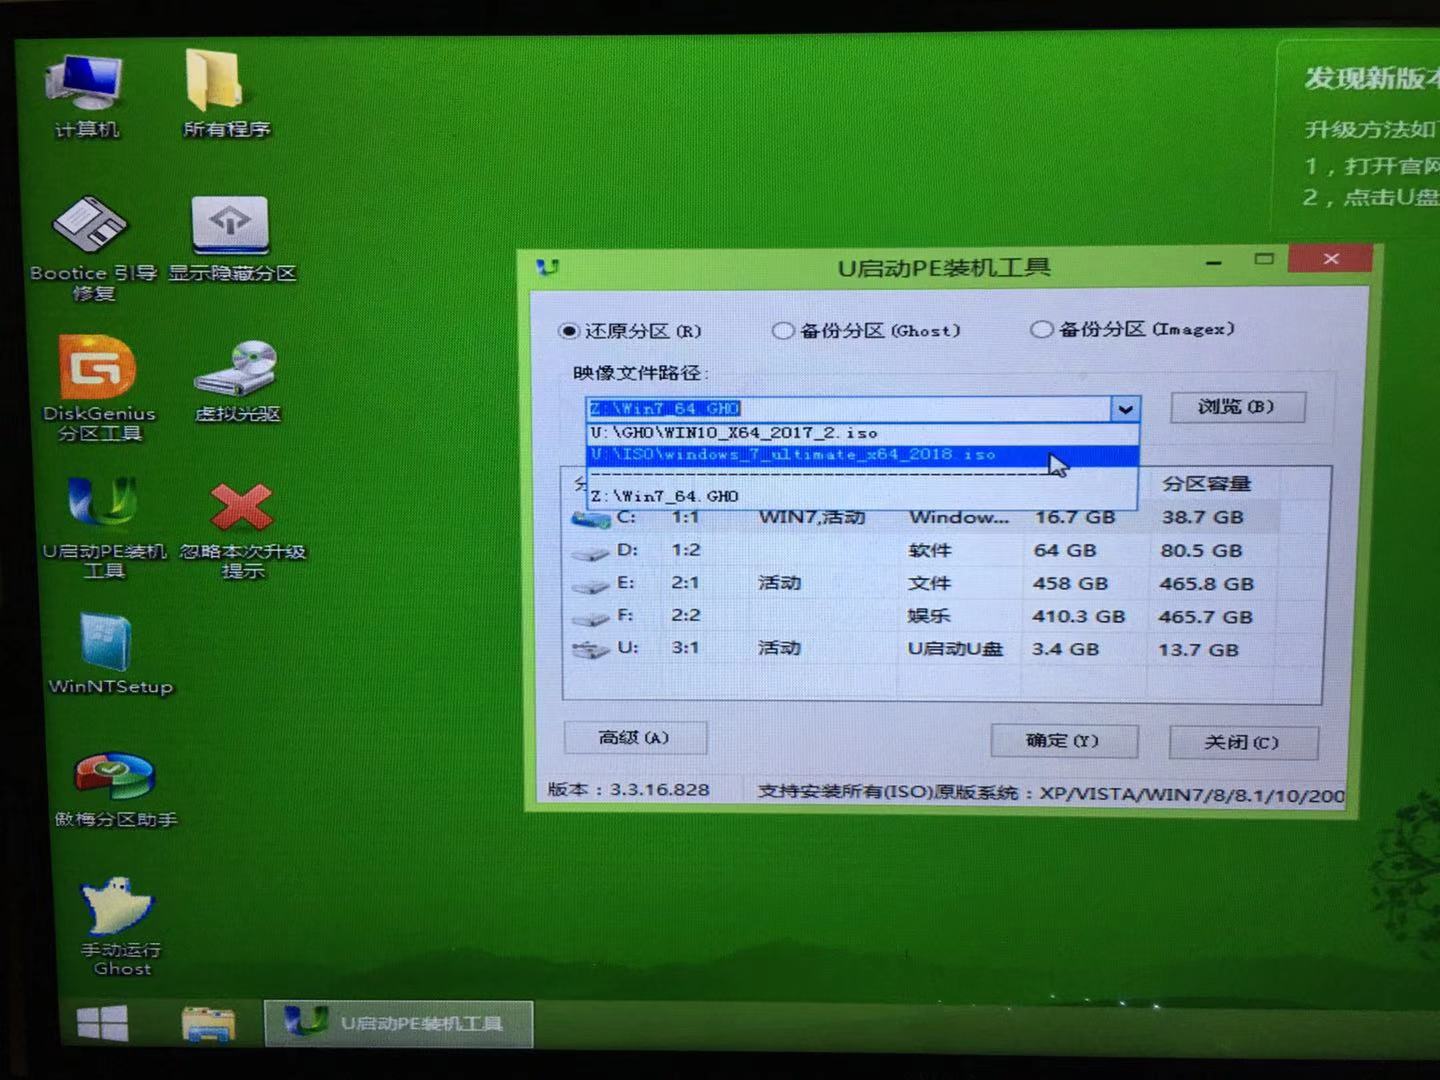Select WIN10_X64_2017_2.iso from the dropdown
The height and width of the screenshot is (1080, 1440).
pyautogui.click(x=735, y=432)
